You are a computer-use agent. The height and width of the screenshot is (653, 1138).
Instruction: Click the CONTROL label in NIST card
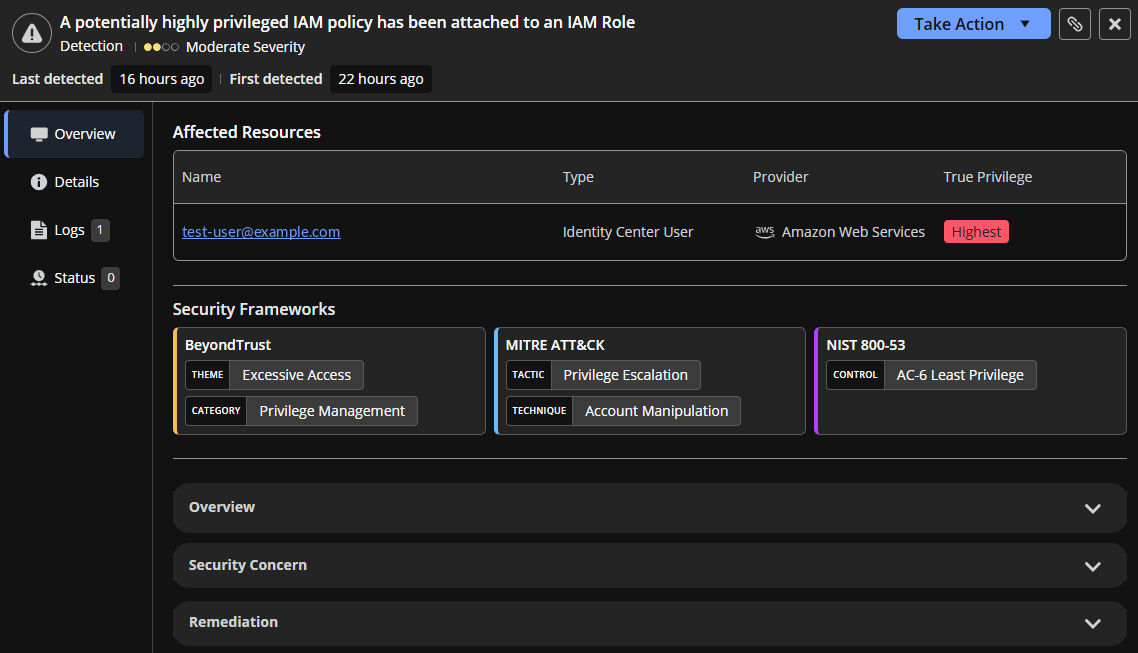point(856,375)
